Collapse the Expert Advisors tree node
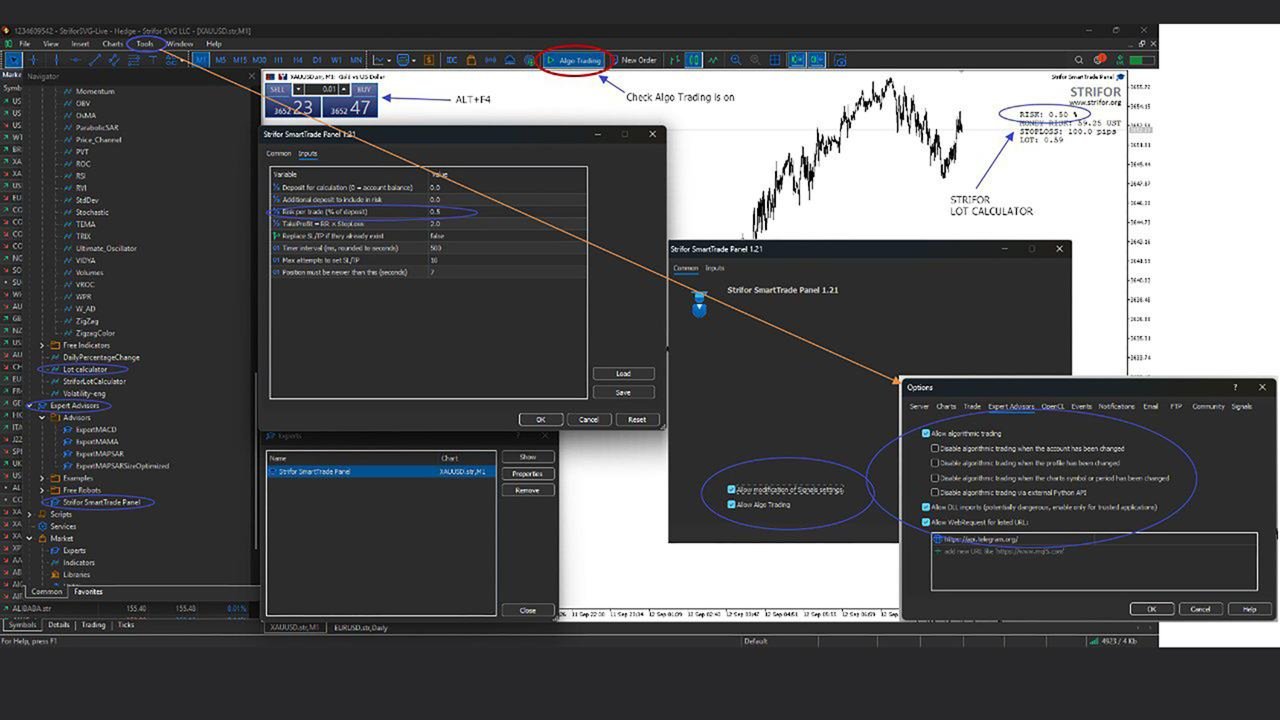The height and width of the screenshot is (720, 1280). tap(29, 406)
